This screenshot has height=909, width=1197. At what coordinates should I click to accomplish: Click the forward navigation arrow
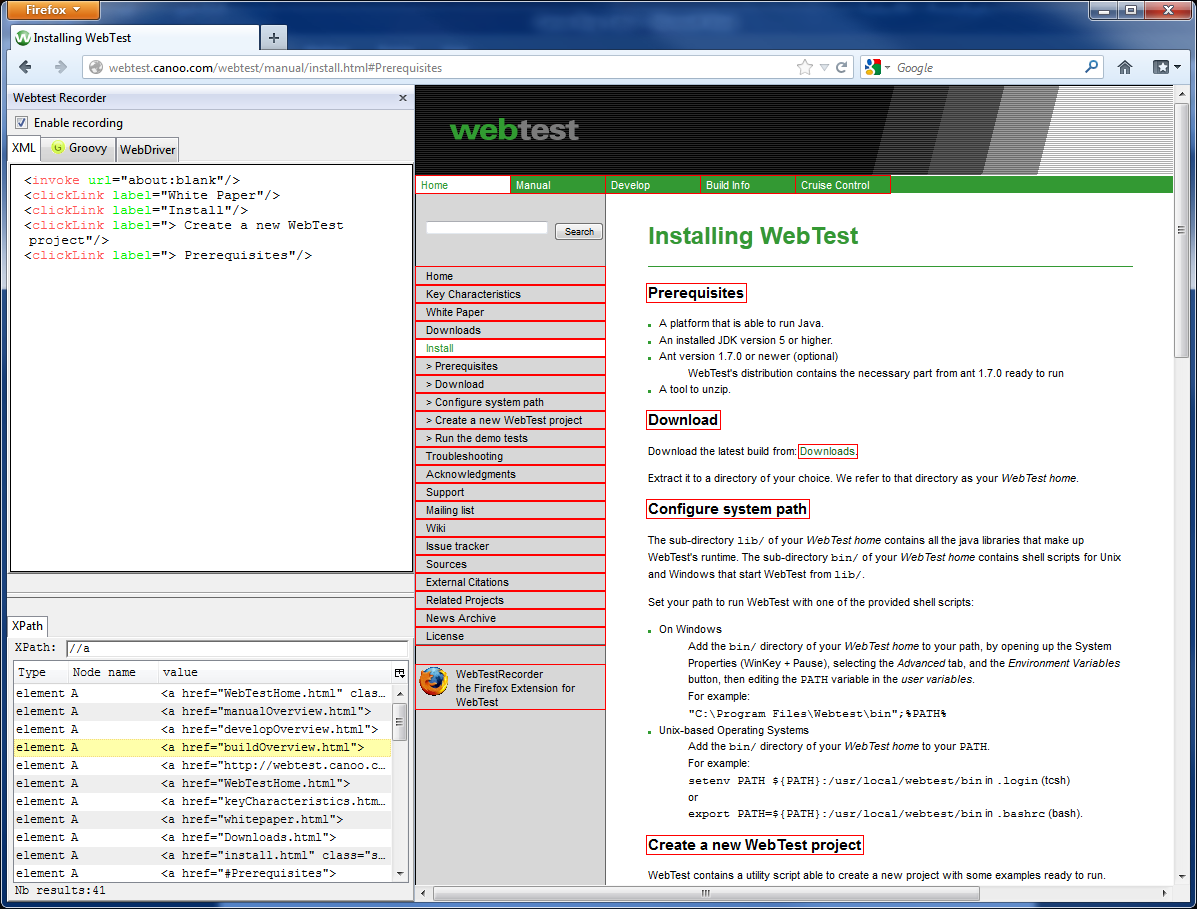[60, 67]
